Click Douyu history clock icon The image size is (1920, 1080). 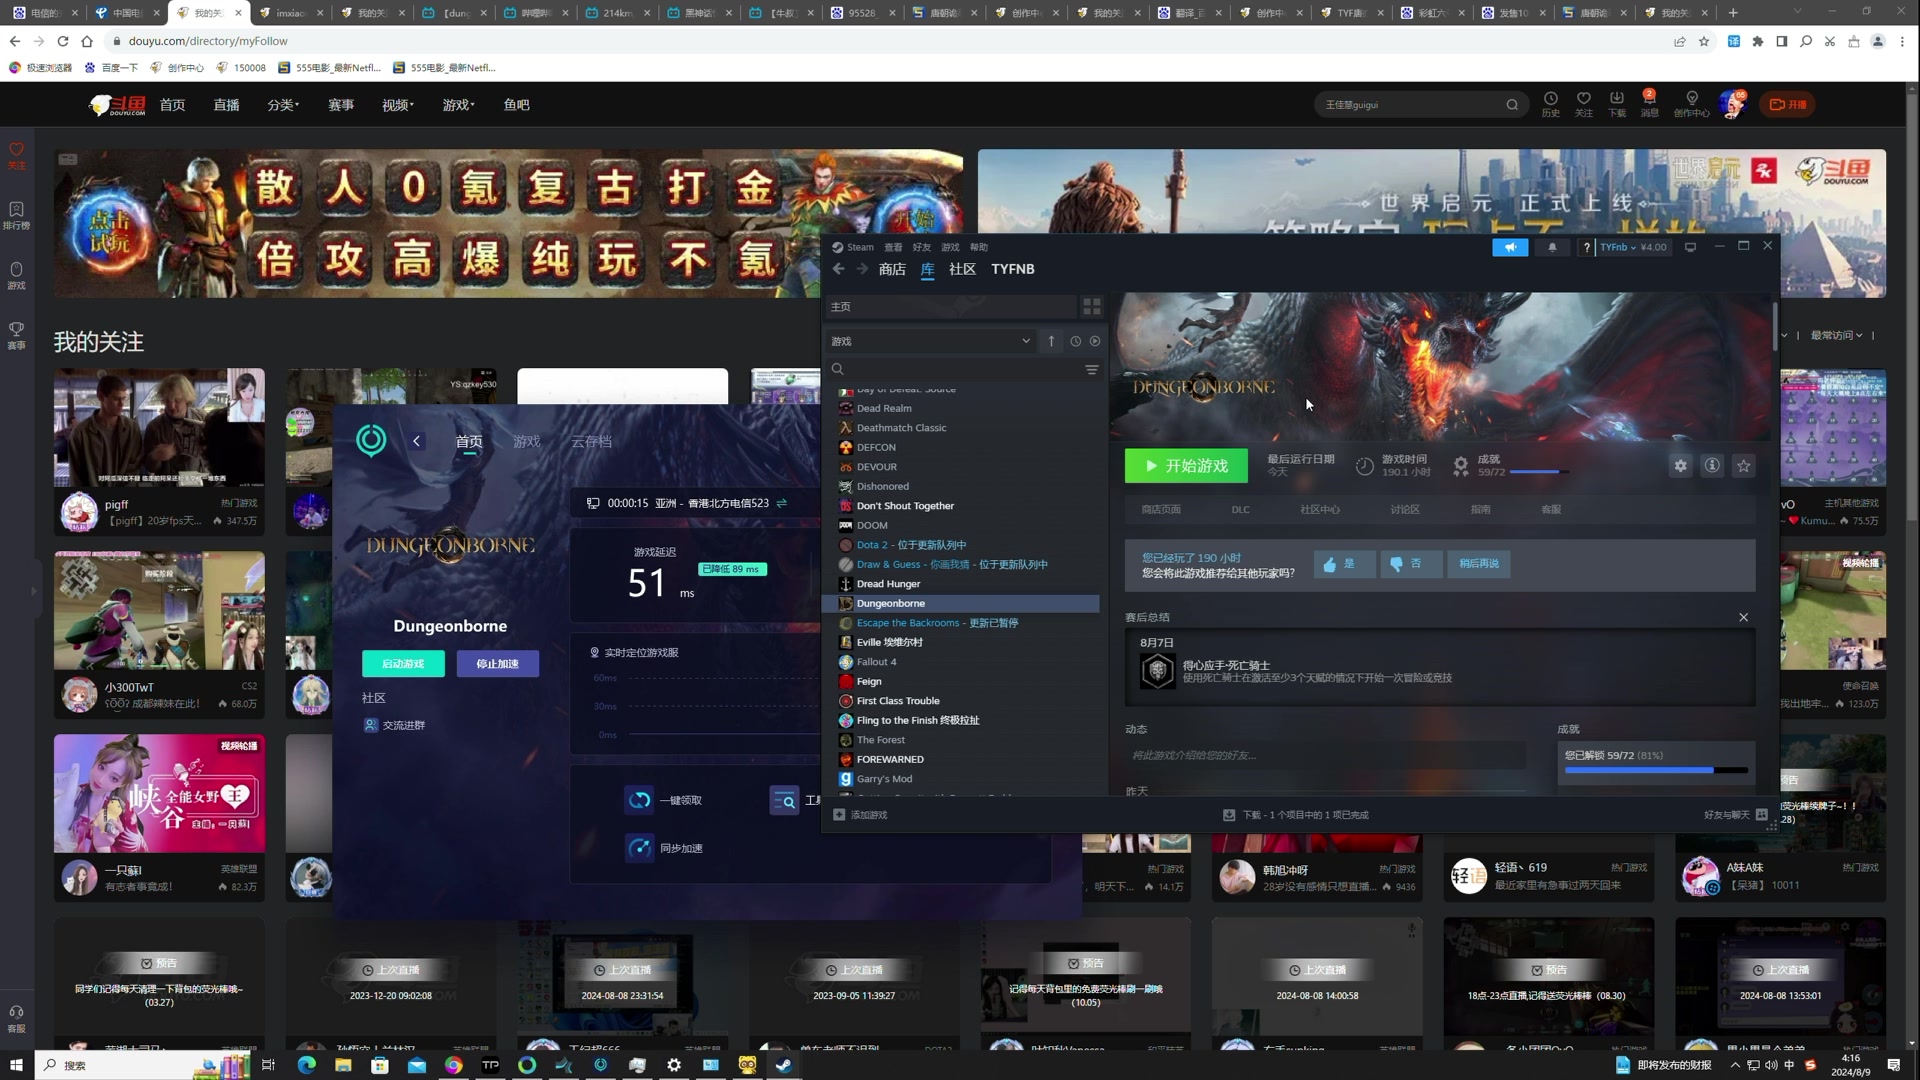1550,99
